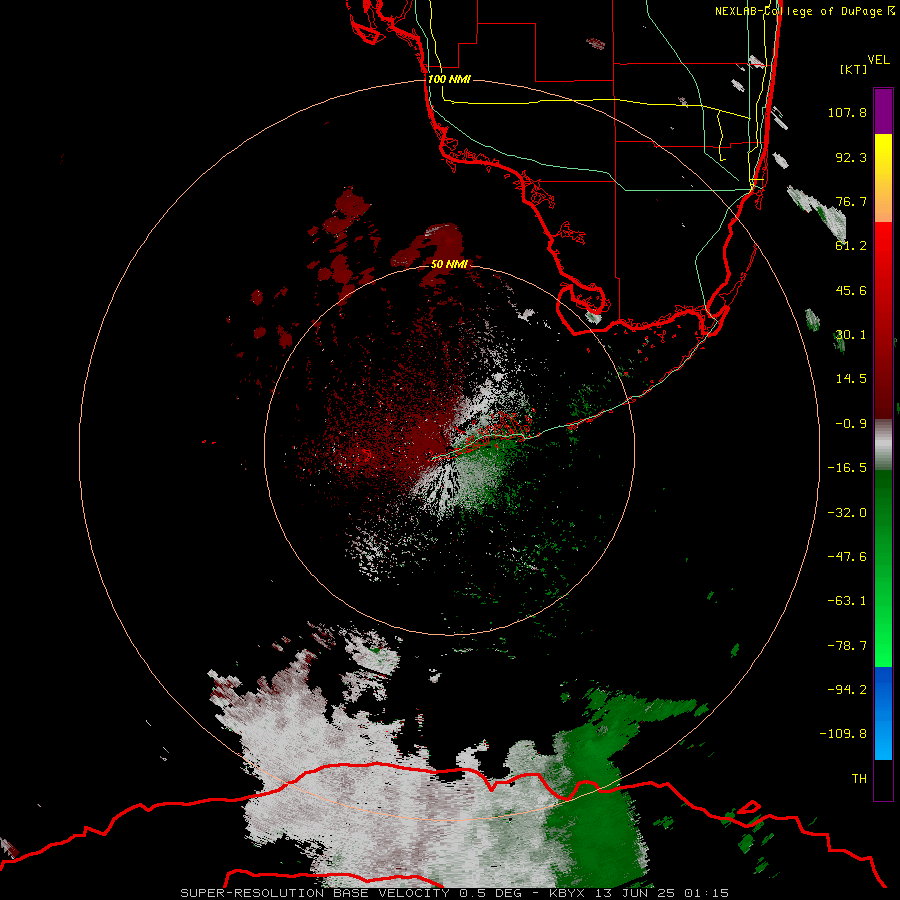Click the 14.5 velocity scale value
Screen dimensions: 900x900
click(851, 379)
